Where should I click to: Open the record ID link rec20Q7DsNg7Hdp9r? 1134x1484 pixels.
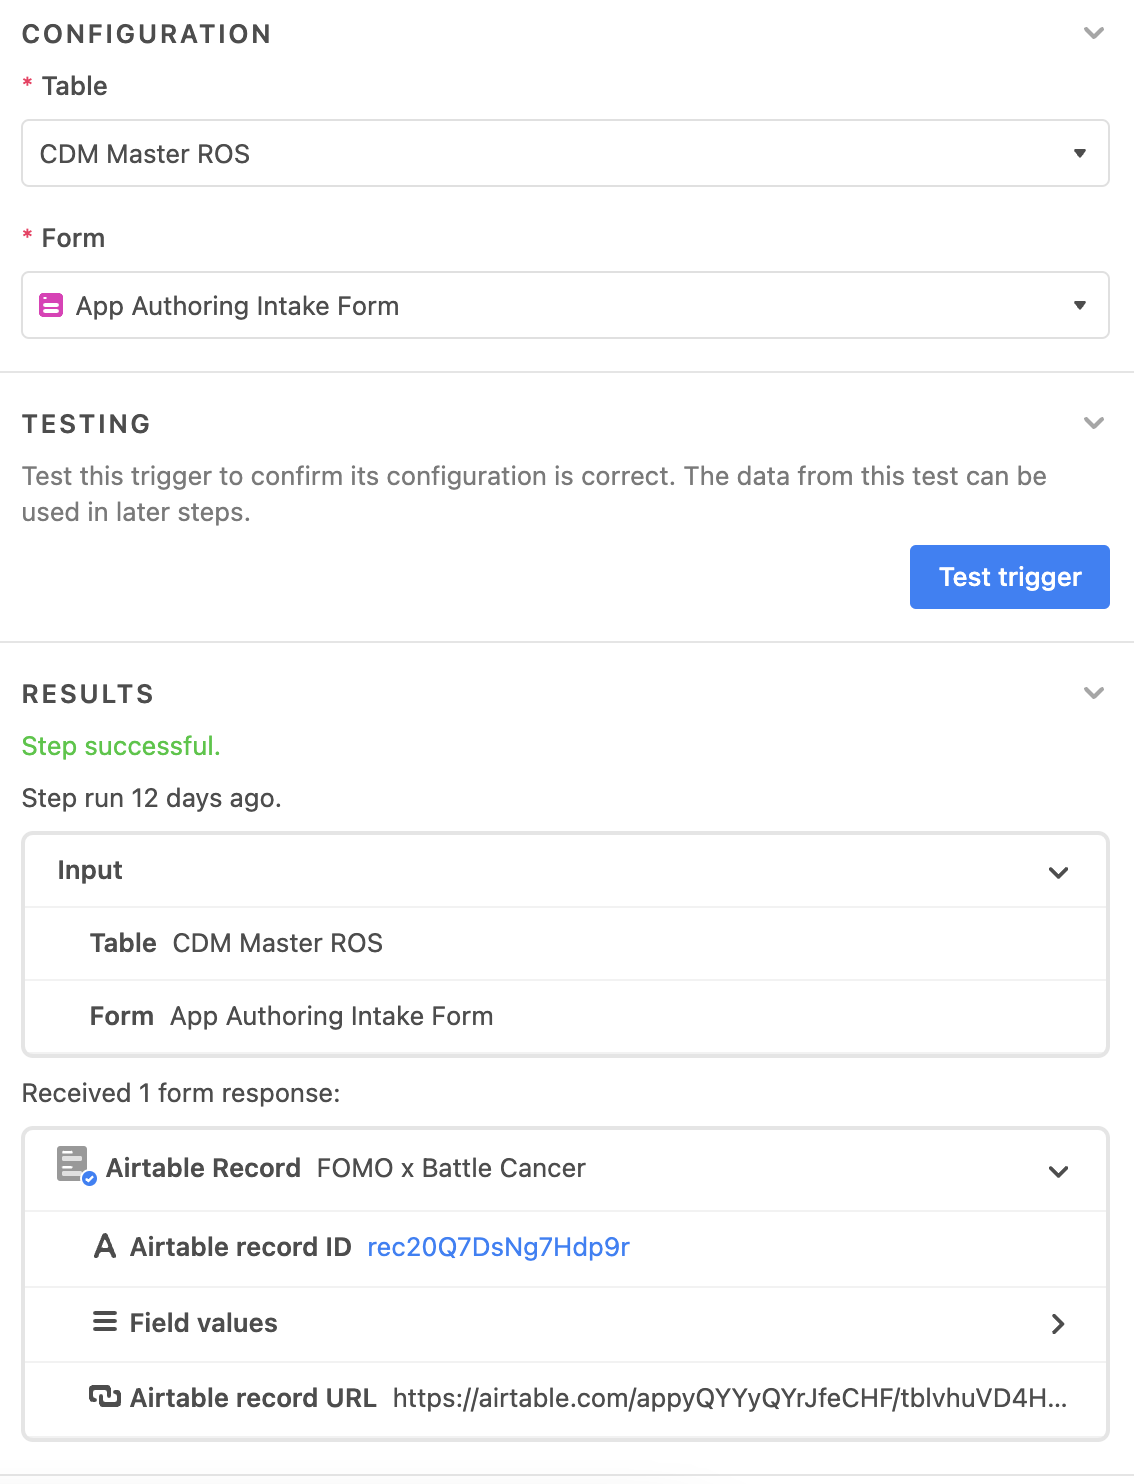pyautogui.click(x=498, y=1247)
